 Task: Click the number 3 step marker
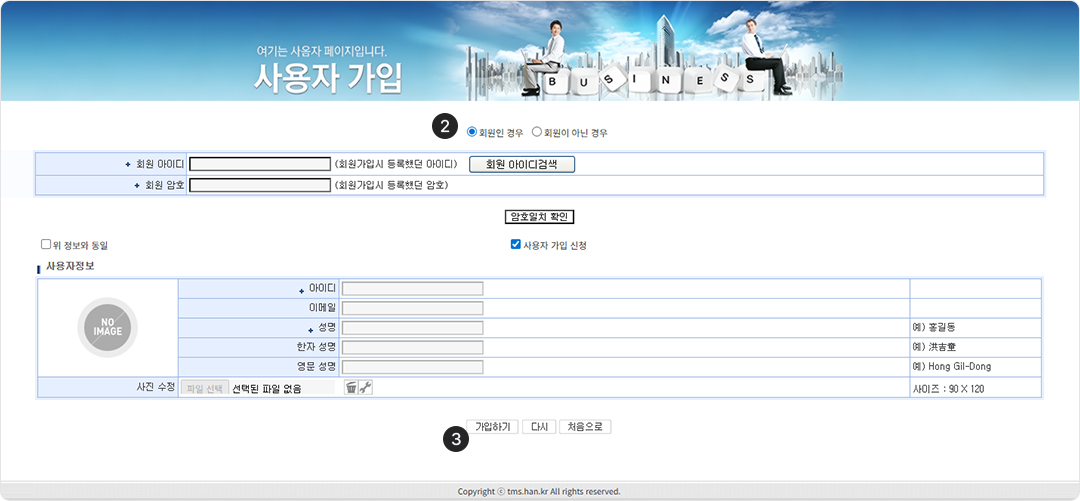click(456, 438)
